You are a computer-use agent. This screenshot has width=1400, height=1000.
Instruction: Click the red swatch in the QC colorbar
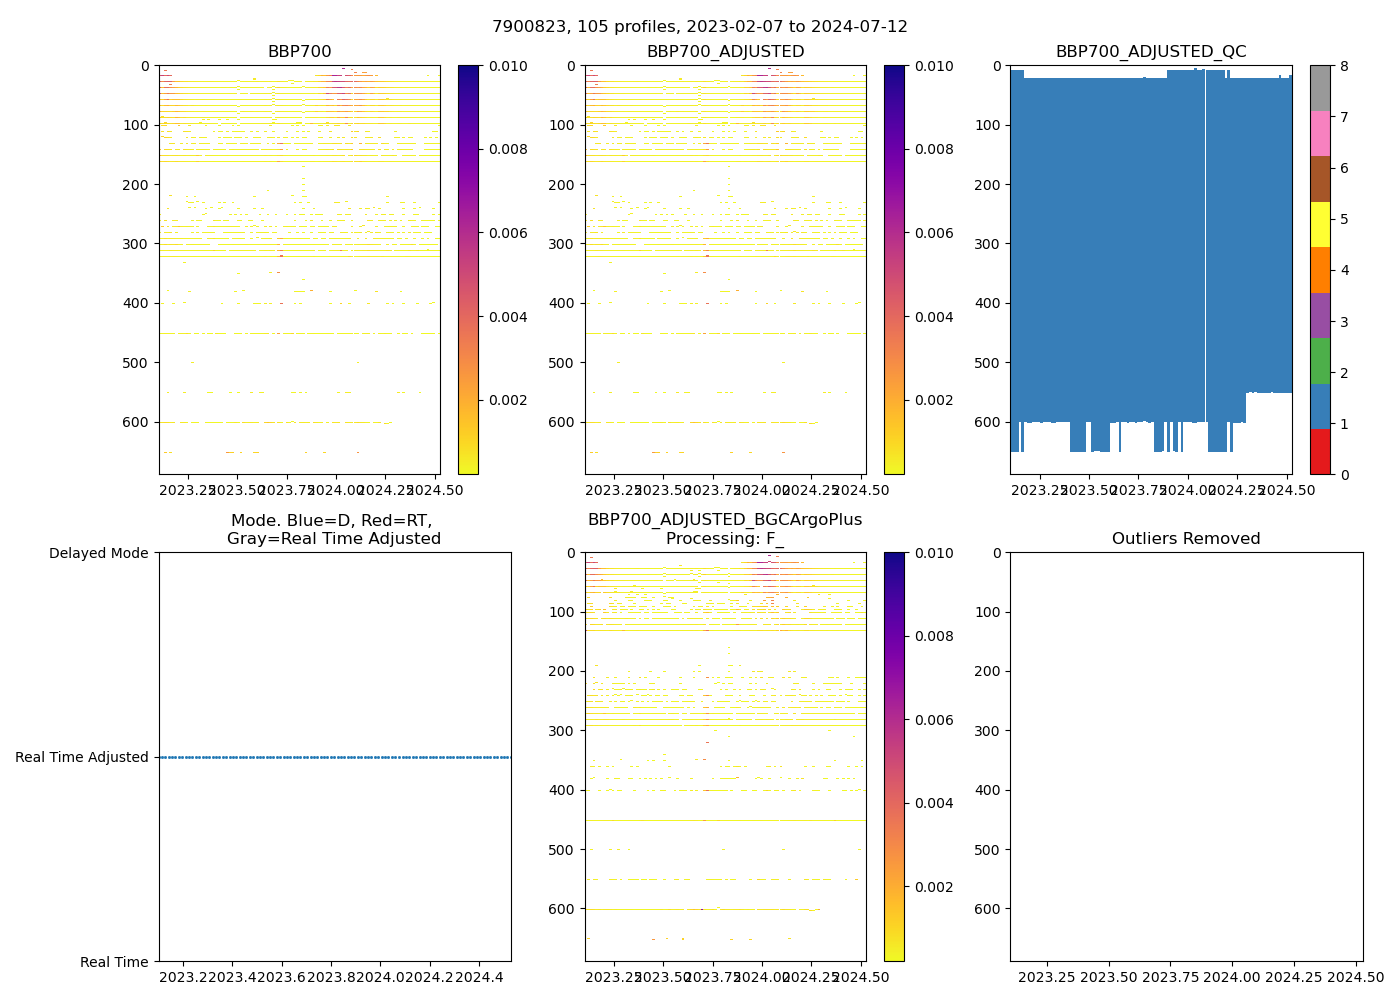click(x=1320, y=452)
